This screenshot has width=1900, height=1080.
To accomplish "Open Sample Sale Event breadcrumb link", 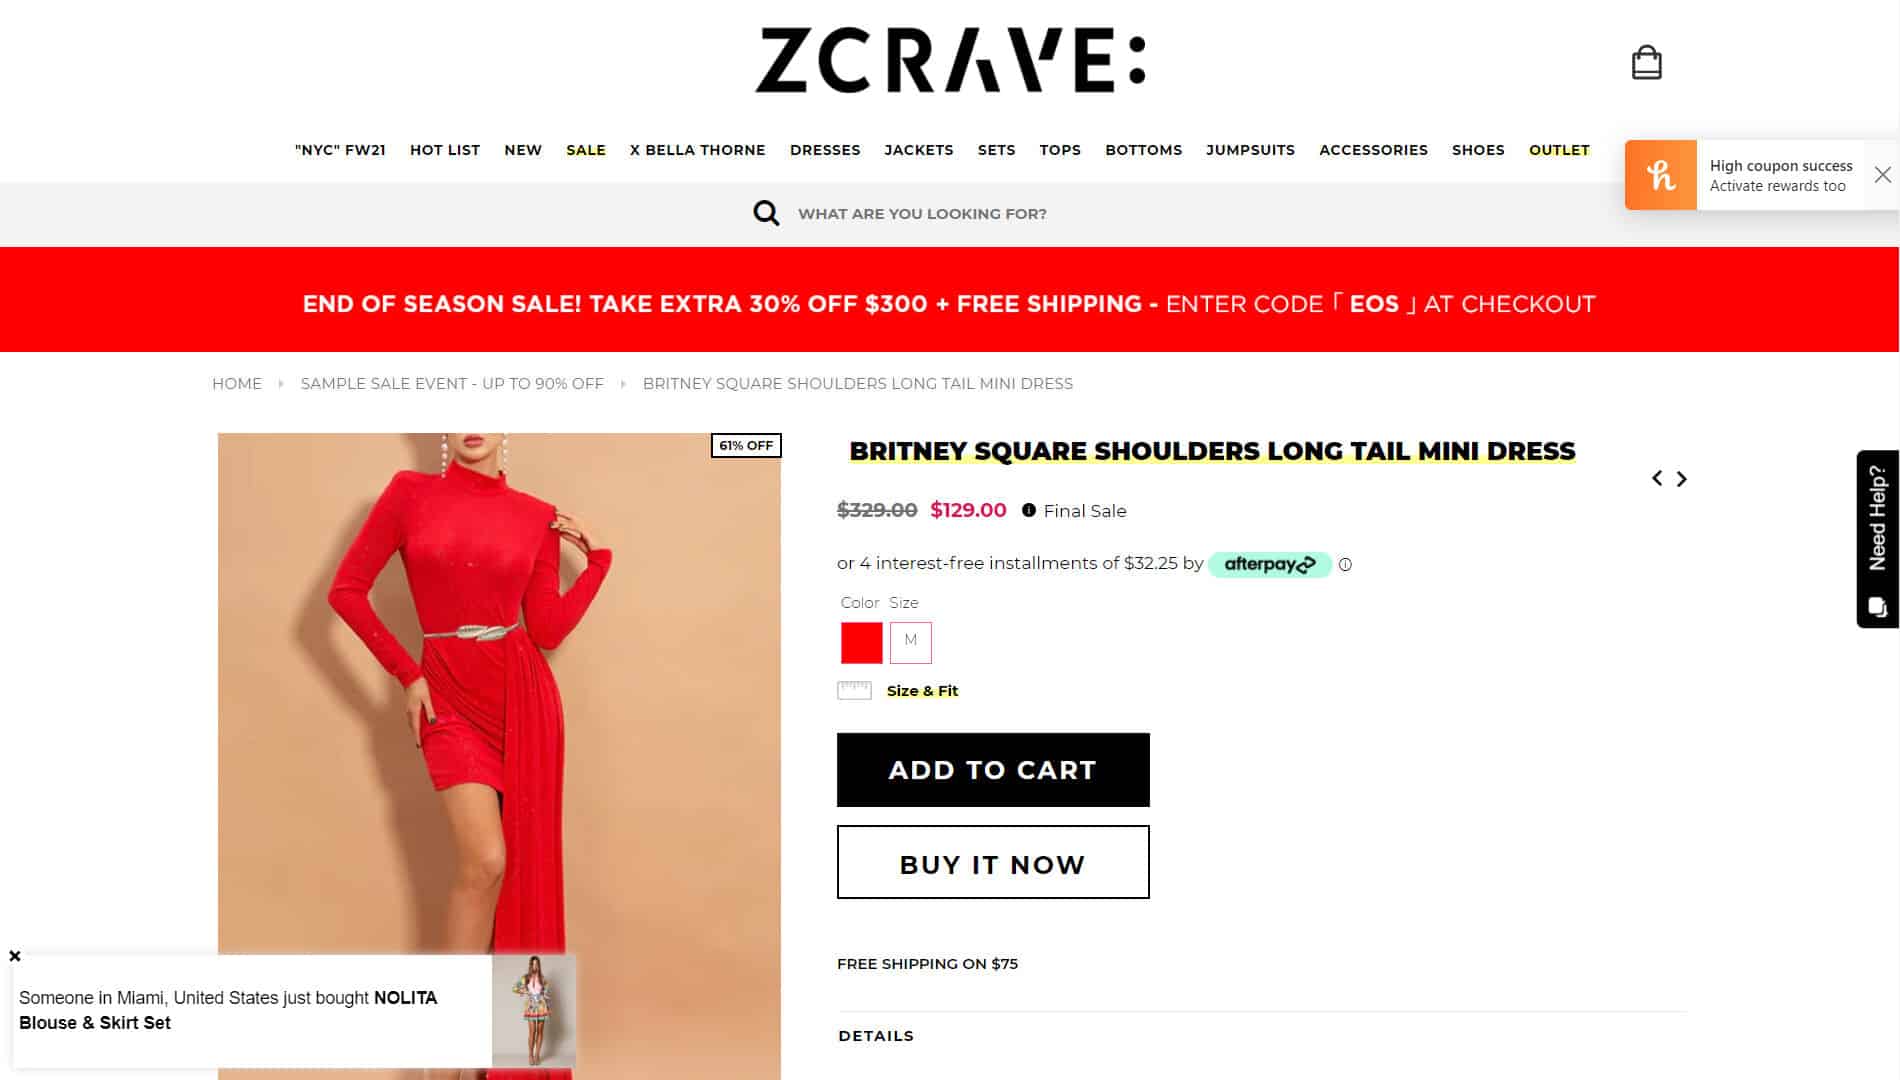I will coord(452,384).
